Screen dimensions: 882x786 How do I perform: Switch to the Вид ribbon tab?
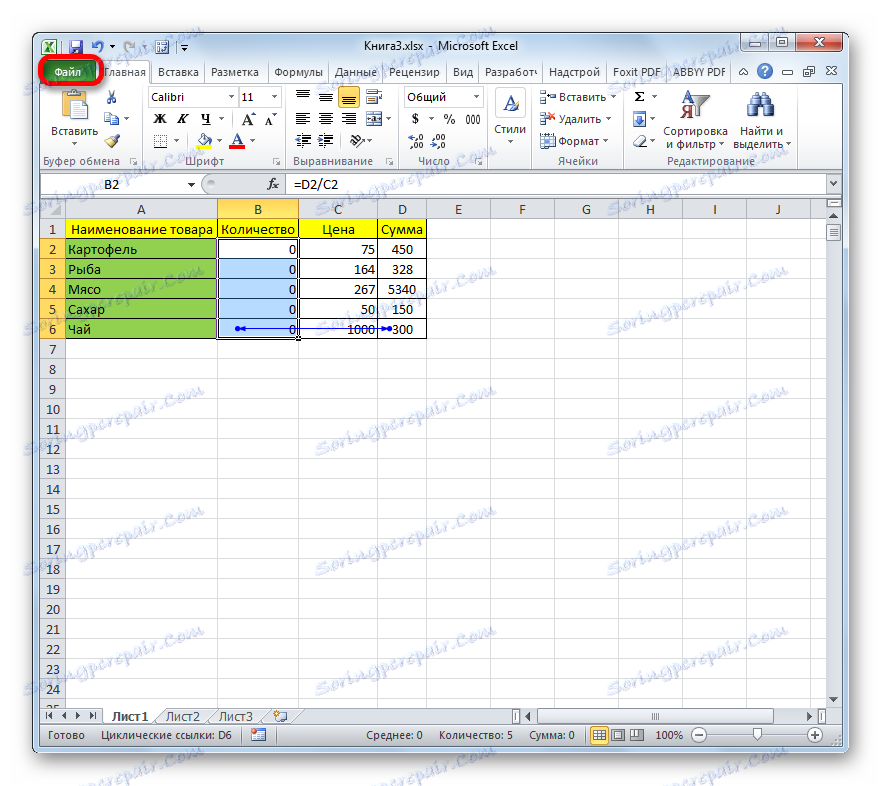pos(463,72)
